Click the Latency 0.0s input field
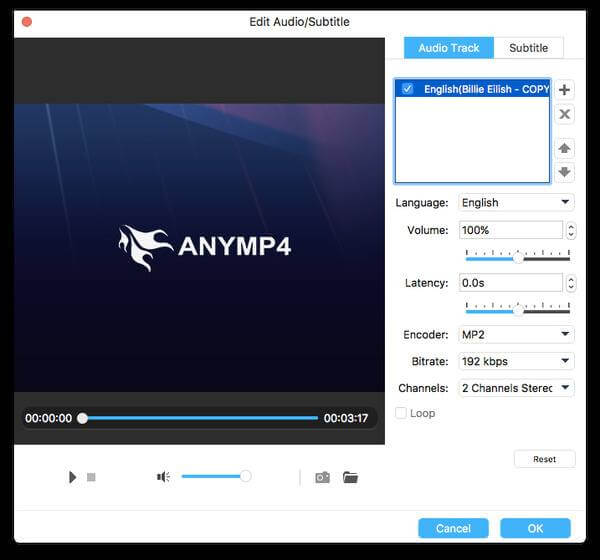 (510, 283)
